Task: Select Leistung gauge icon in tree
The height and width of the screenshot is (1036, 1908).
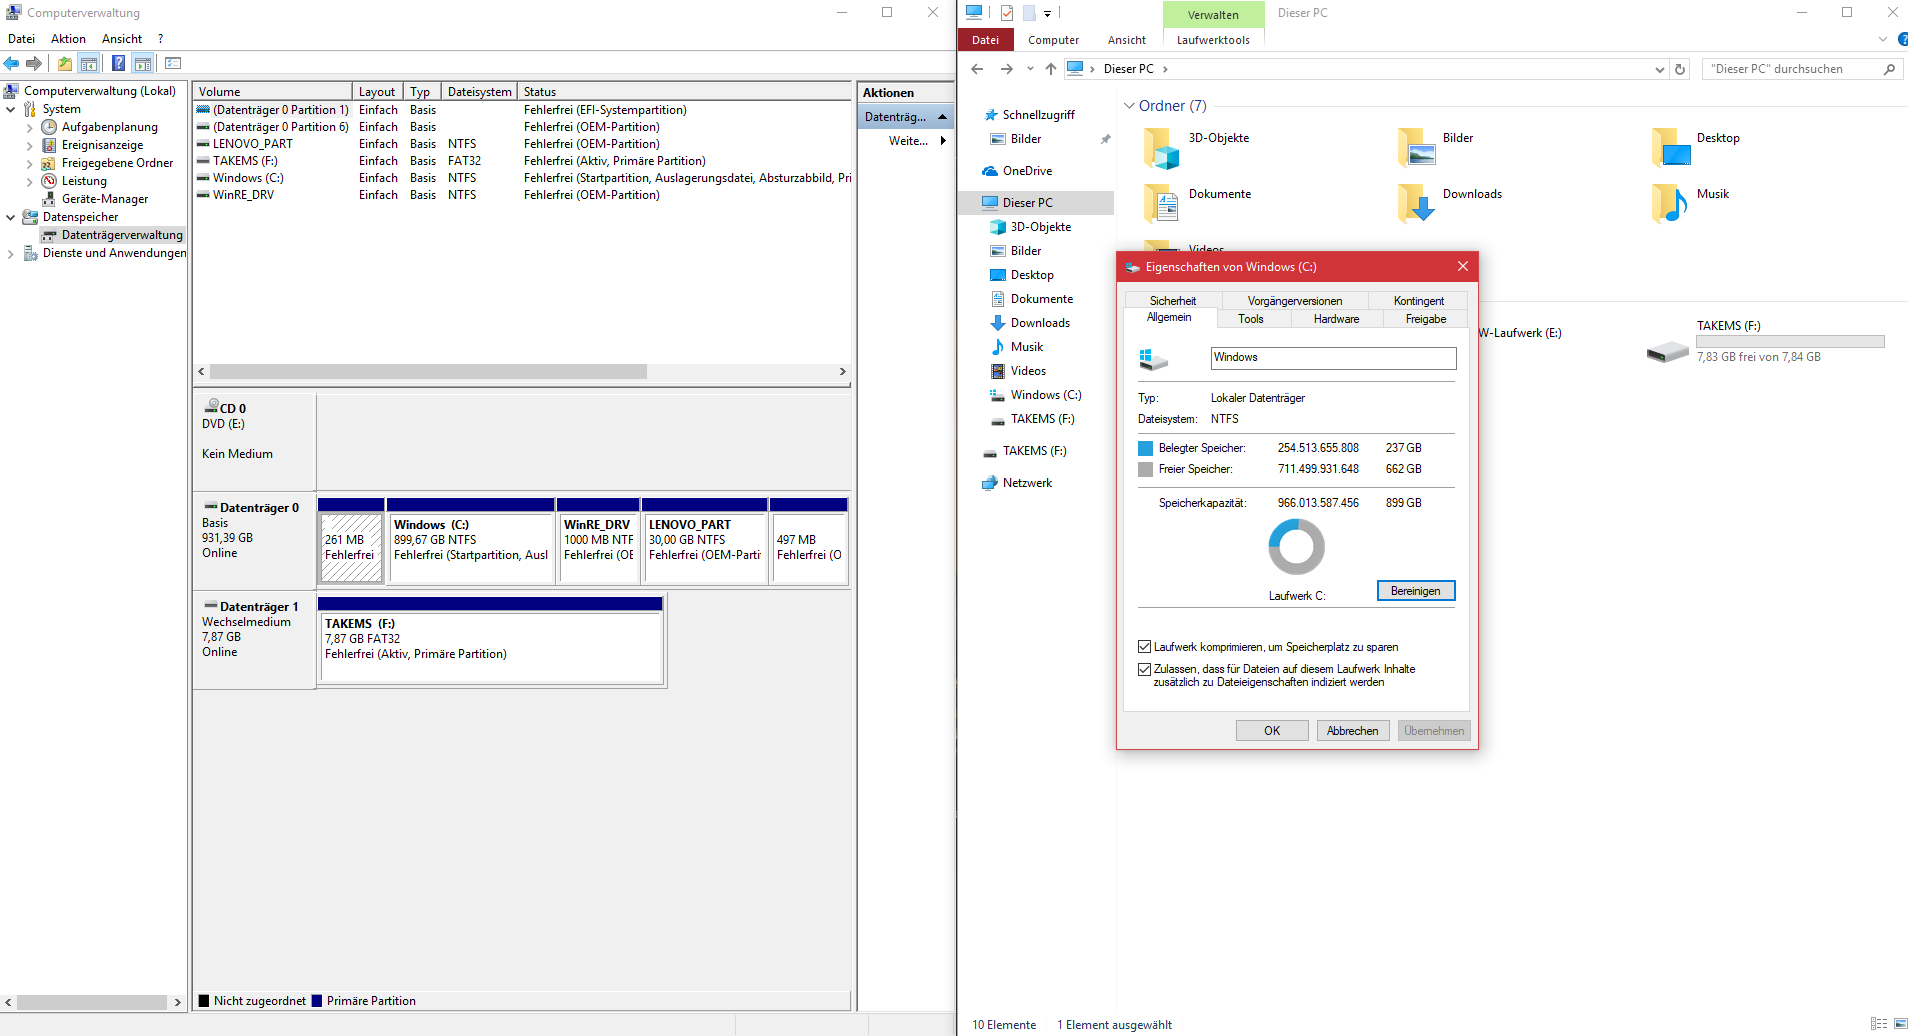Action: pyautogui.click(x=49, y=181)
